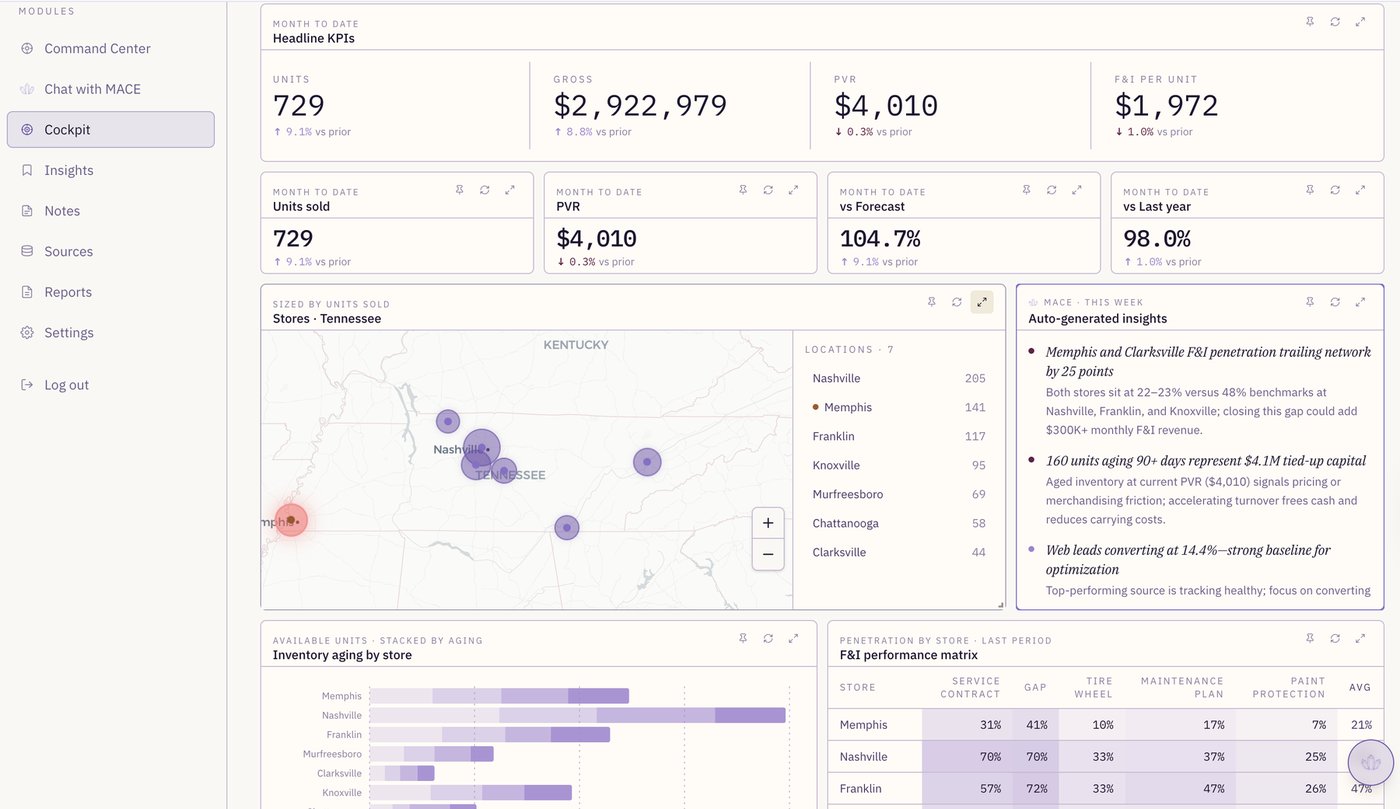This screenshot has height=809, width=1400.
Task: Go to Insights in sidebar
Action: (110, 170)
